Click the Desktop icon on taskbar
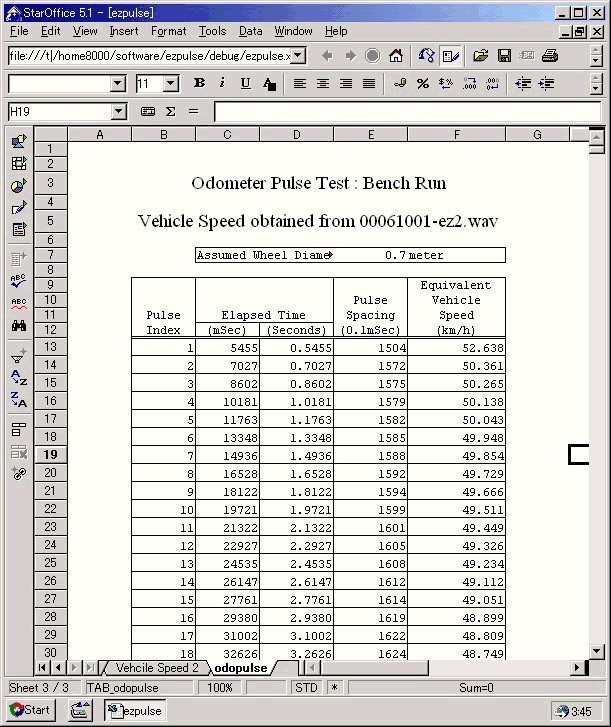This screenshot has height=727, width=611. [x=80, y=710]
